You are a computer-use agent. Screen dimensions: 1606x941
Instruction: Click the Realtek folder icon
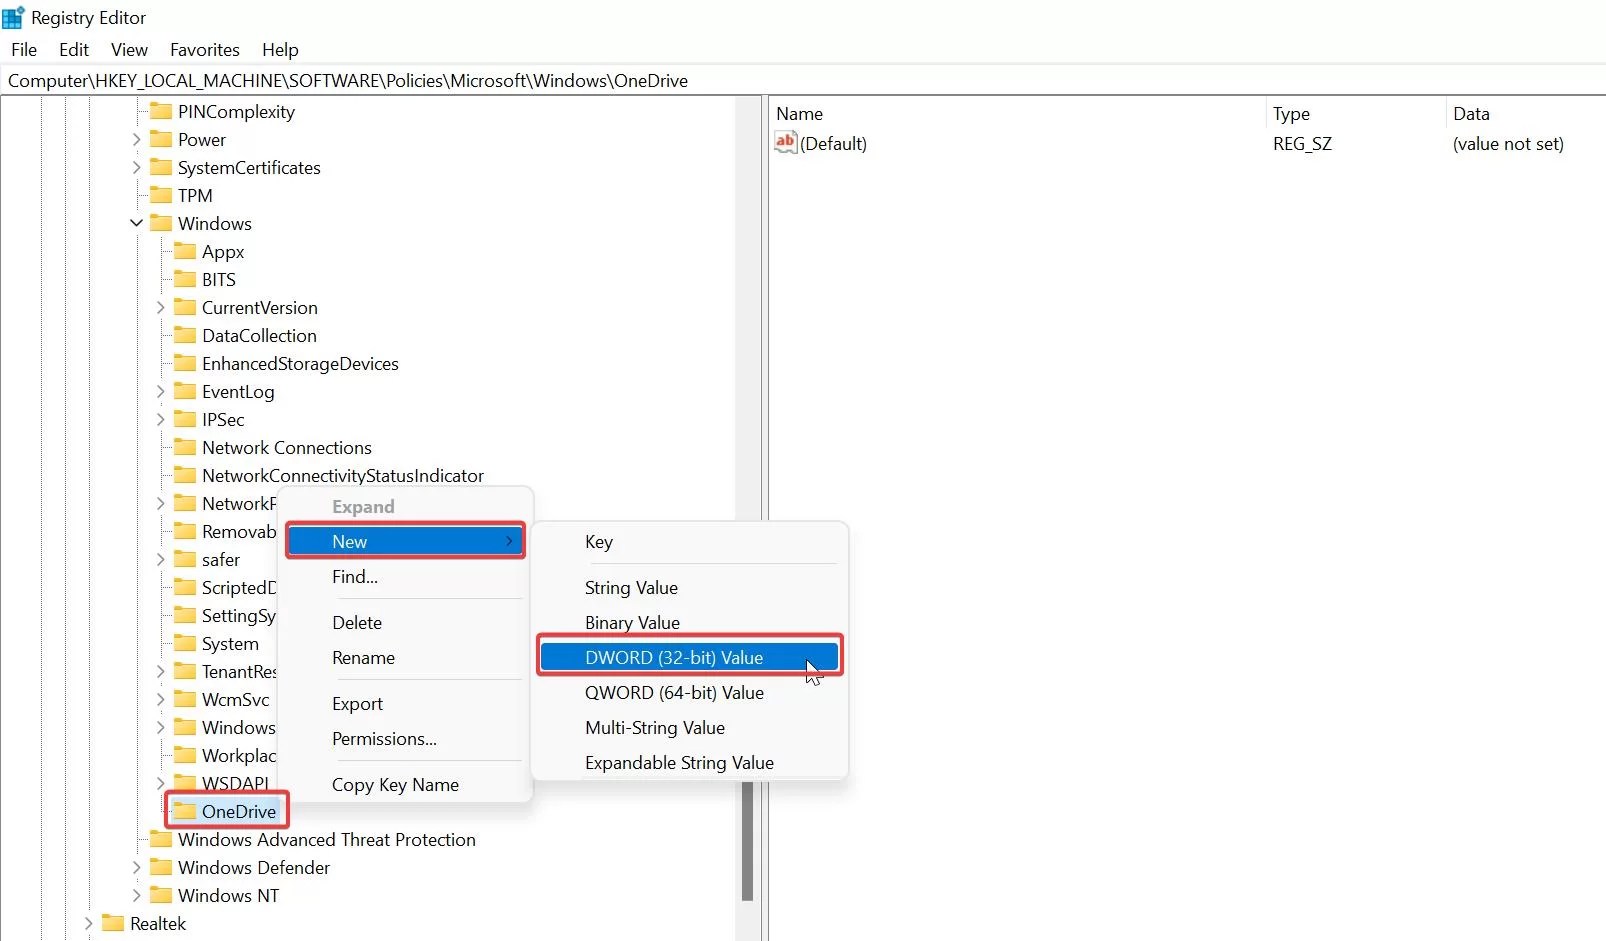(113, 923)
